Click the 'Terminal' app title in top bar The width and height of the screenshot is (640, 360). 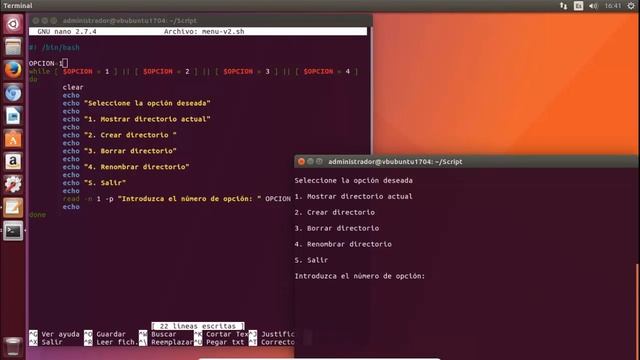coord(18,6)
